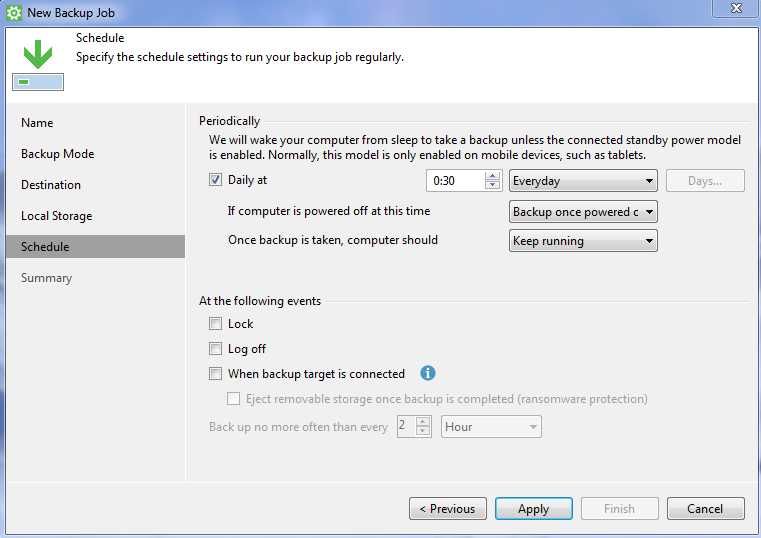Open the Backup once powered on dropdown
The width and height of the screenshot is (761, 538).
click(x=583, y=212)
